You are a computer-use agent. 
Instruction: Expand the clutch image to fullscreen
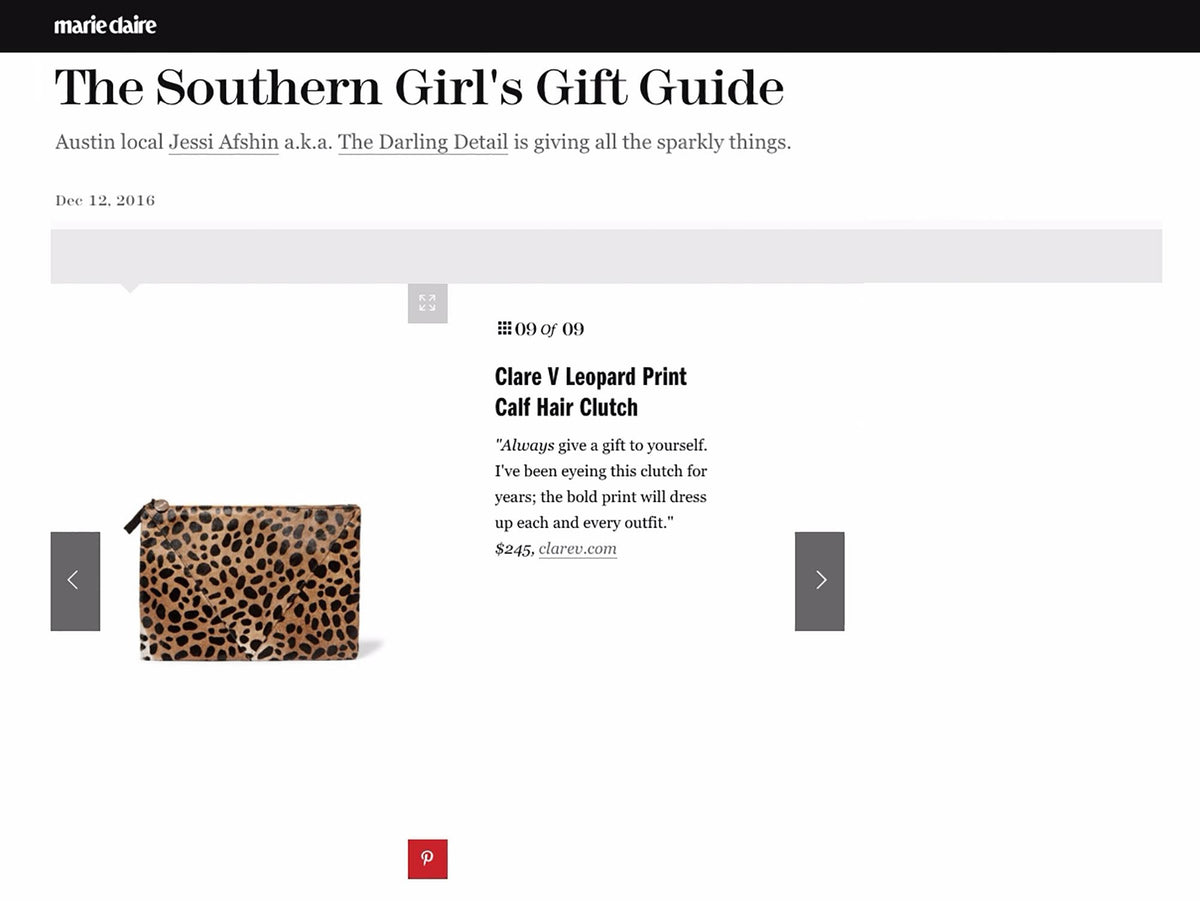(x=428, y=303)
